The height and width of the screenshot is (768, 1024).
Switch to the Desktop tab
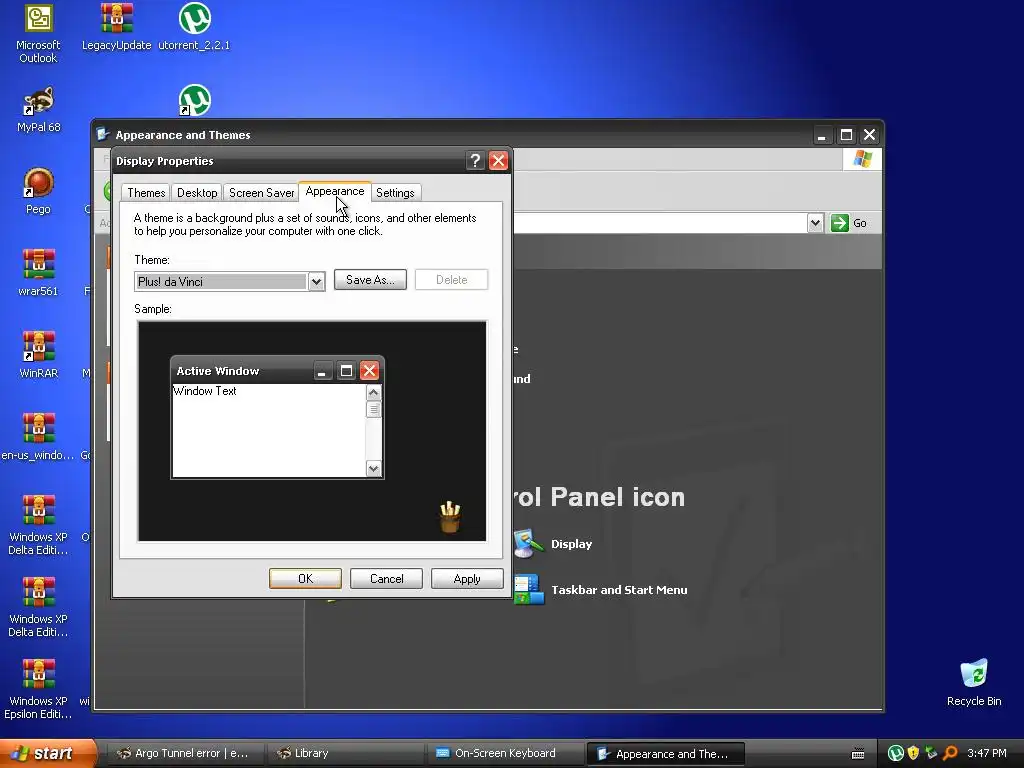pyautogui.click(x=197, y=193)
